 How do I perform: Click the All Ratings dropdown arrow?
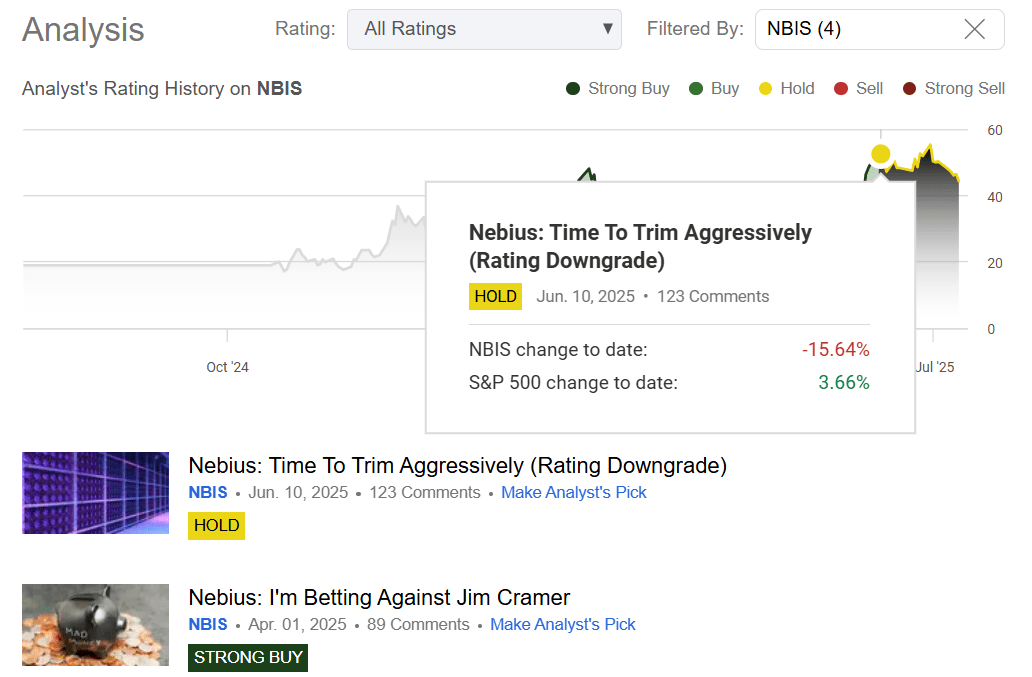click(607, 30)
